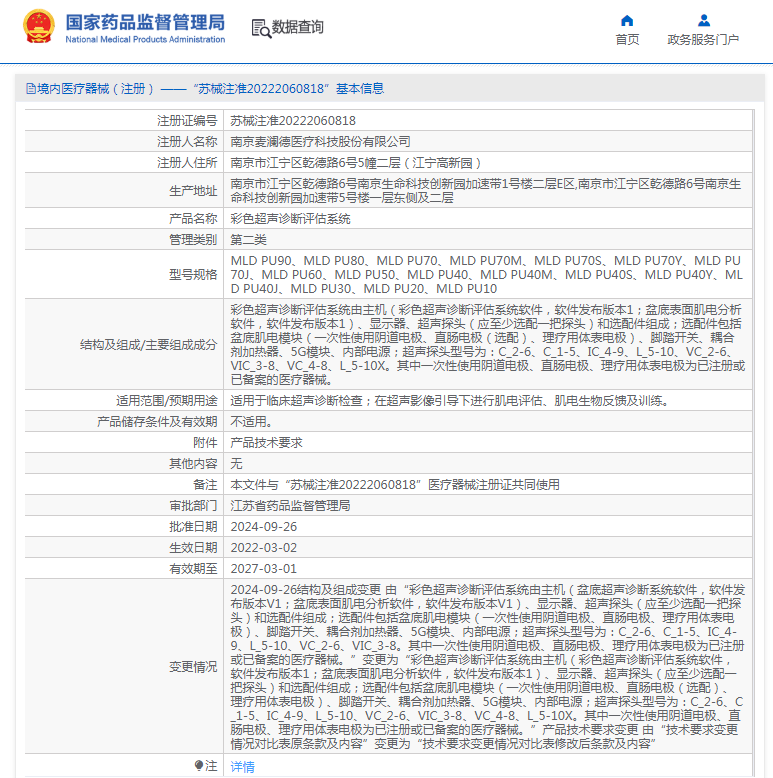773x778 pixels.
Task: Select registrant address 南京市江宁区乾德路6号5幢二层
Action: click(316, 163)
